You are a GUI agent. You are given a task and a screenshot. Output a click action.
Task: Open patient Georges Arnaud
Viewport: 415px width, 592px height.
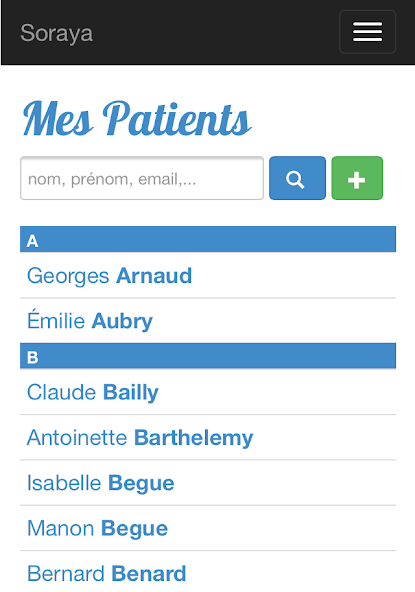point(208,276)
